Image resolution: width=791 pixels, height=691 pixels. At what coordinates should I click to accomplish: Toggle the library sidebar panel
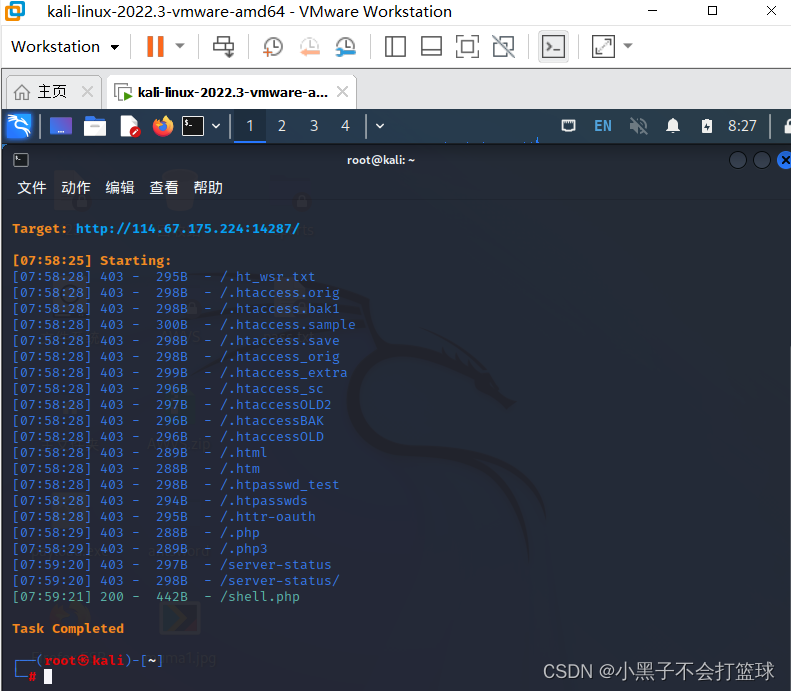[x=395, y=46]
